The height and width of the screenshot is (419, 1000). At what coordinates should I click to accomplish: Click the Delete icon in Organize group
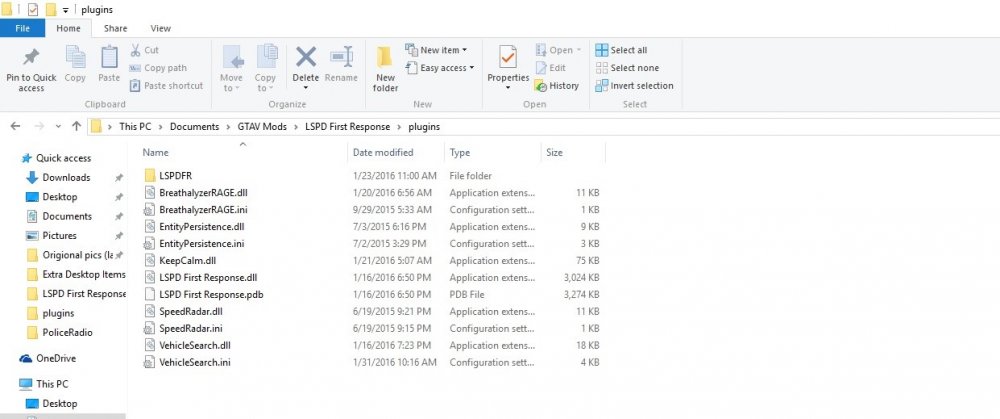305,57
